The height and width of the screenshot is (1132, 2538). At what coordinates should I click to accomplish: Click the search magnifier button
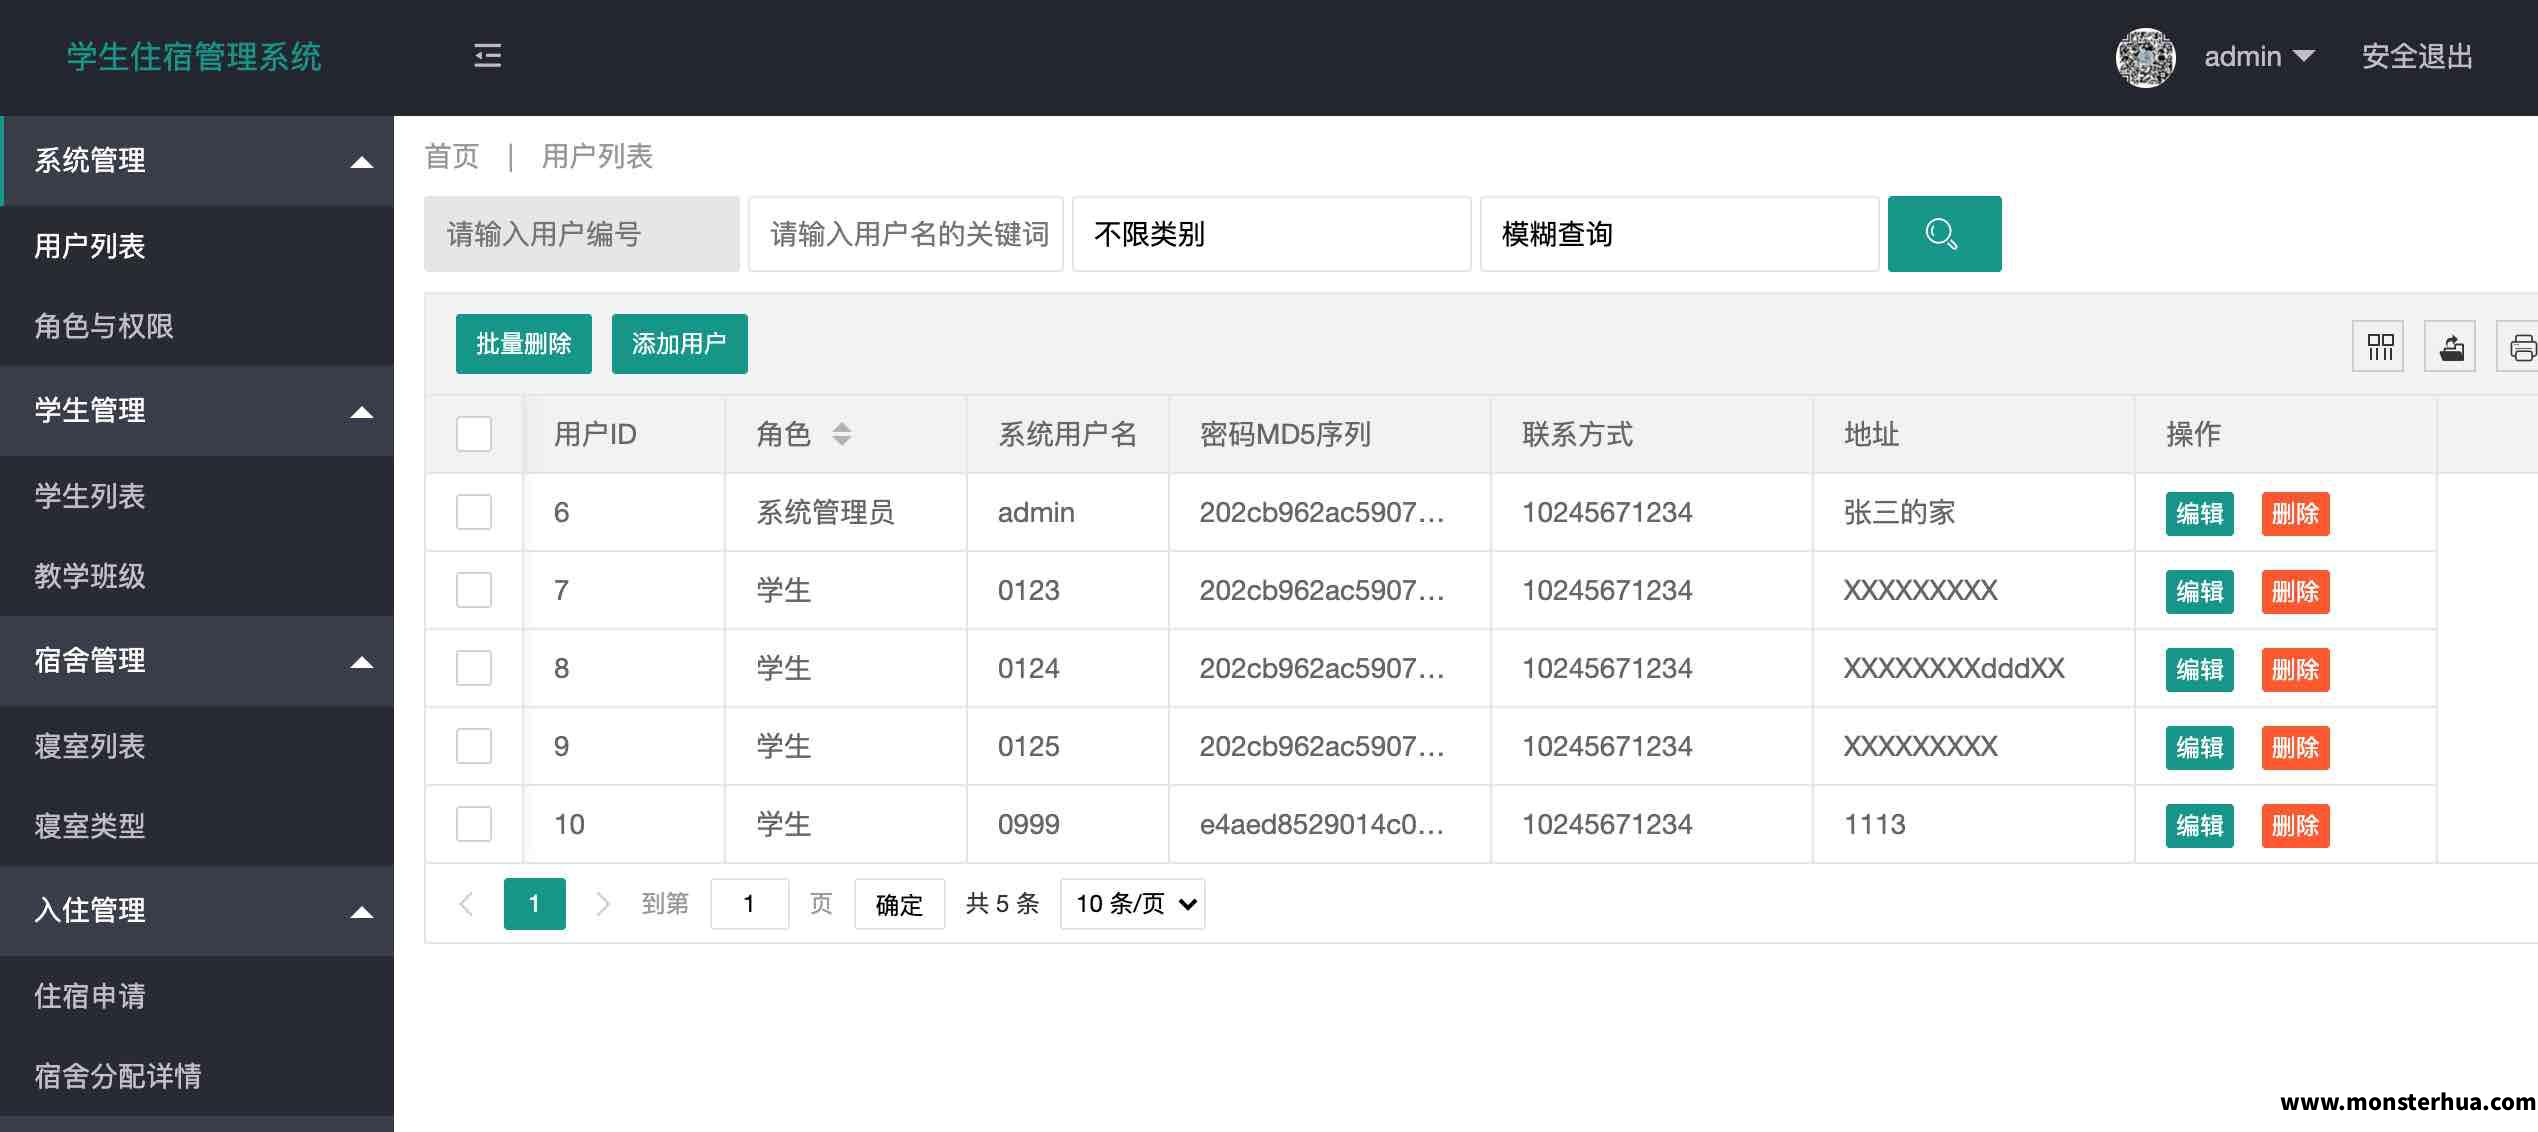pyautogui.click(x=1944, y=234)
